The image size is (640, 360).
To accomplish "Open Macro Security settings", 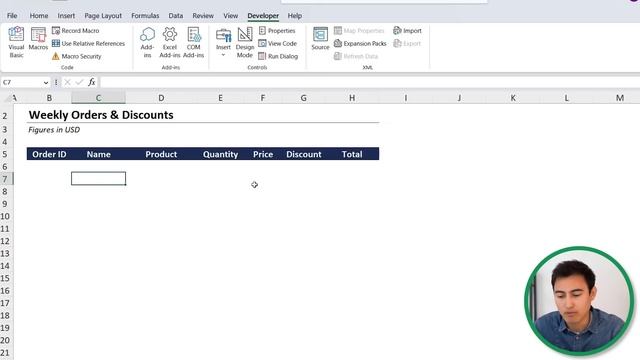I will [x=76, y=56].
